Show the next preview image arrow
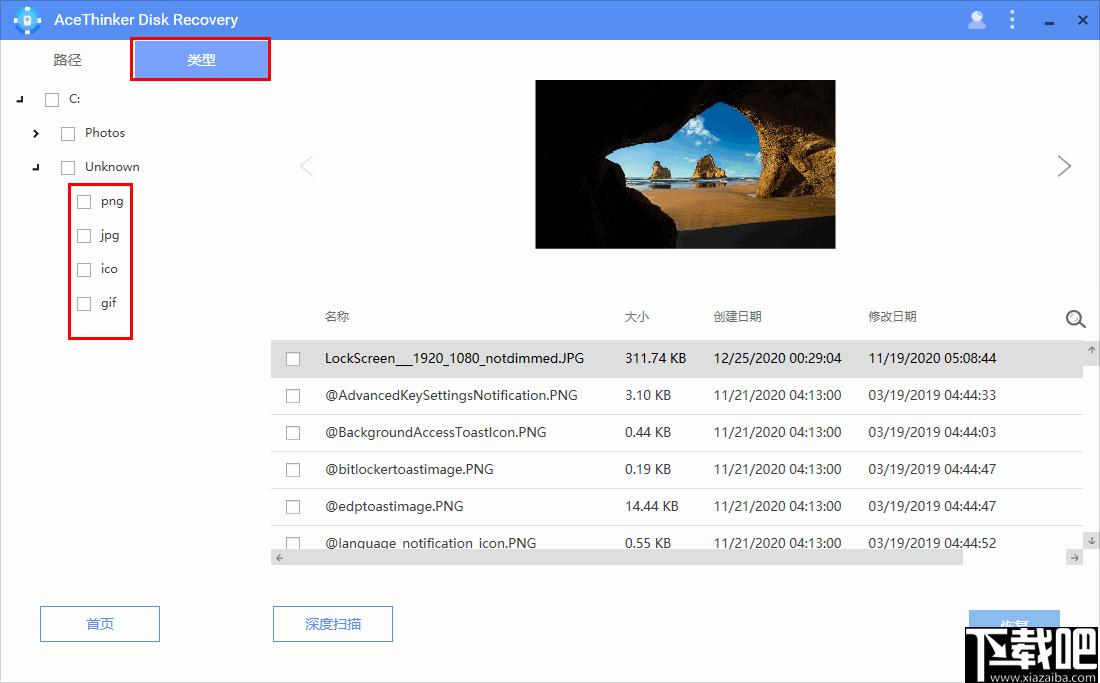The height and width of the screenshot is (683, 1100). pos(1064,166)
